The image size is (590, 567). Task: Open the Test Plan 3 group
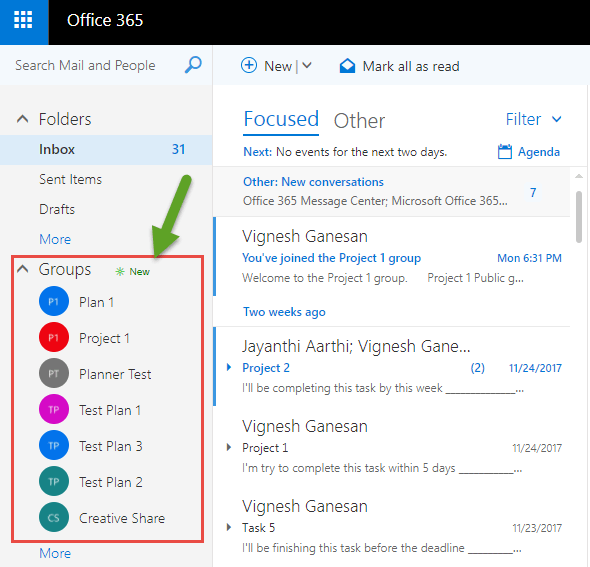coord(111,446)
